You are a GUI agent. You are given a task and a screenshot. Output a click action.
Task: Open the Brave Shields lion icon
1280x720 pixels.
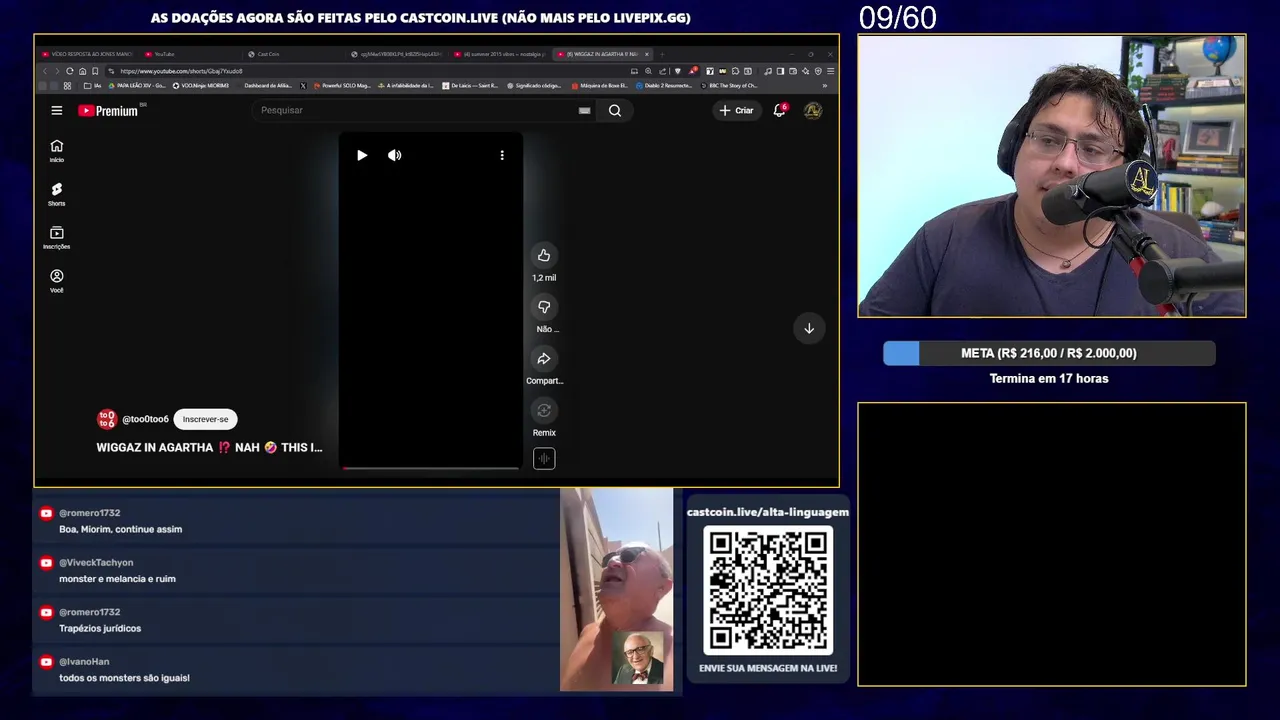[x=678, y=71]
